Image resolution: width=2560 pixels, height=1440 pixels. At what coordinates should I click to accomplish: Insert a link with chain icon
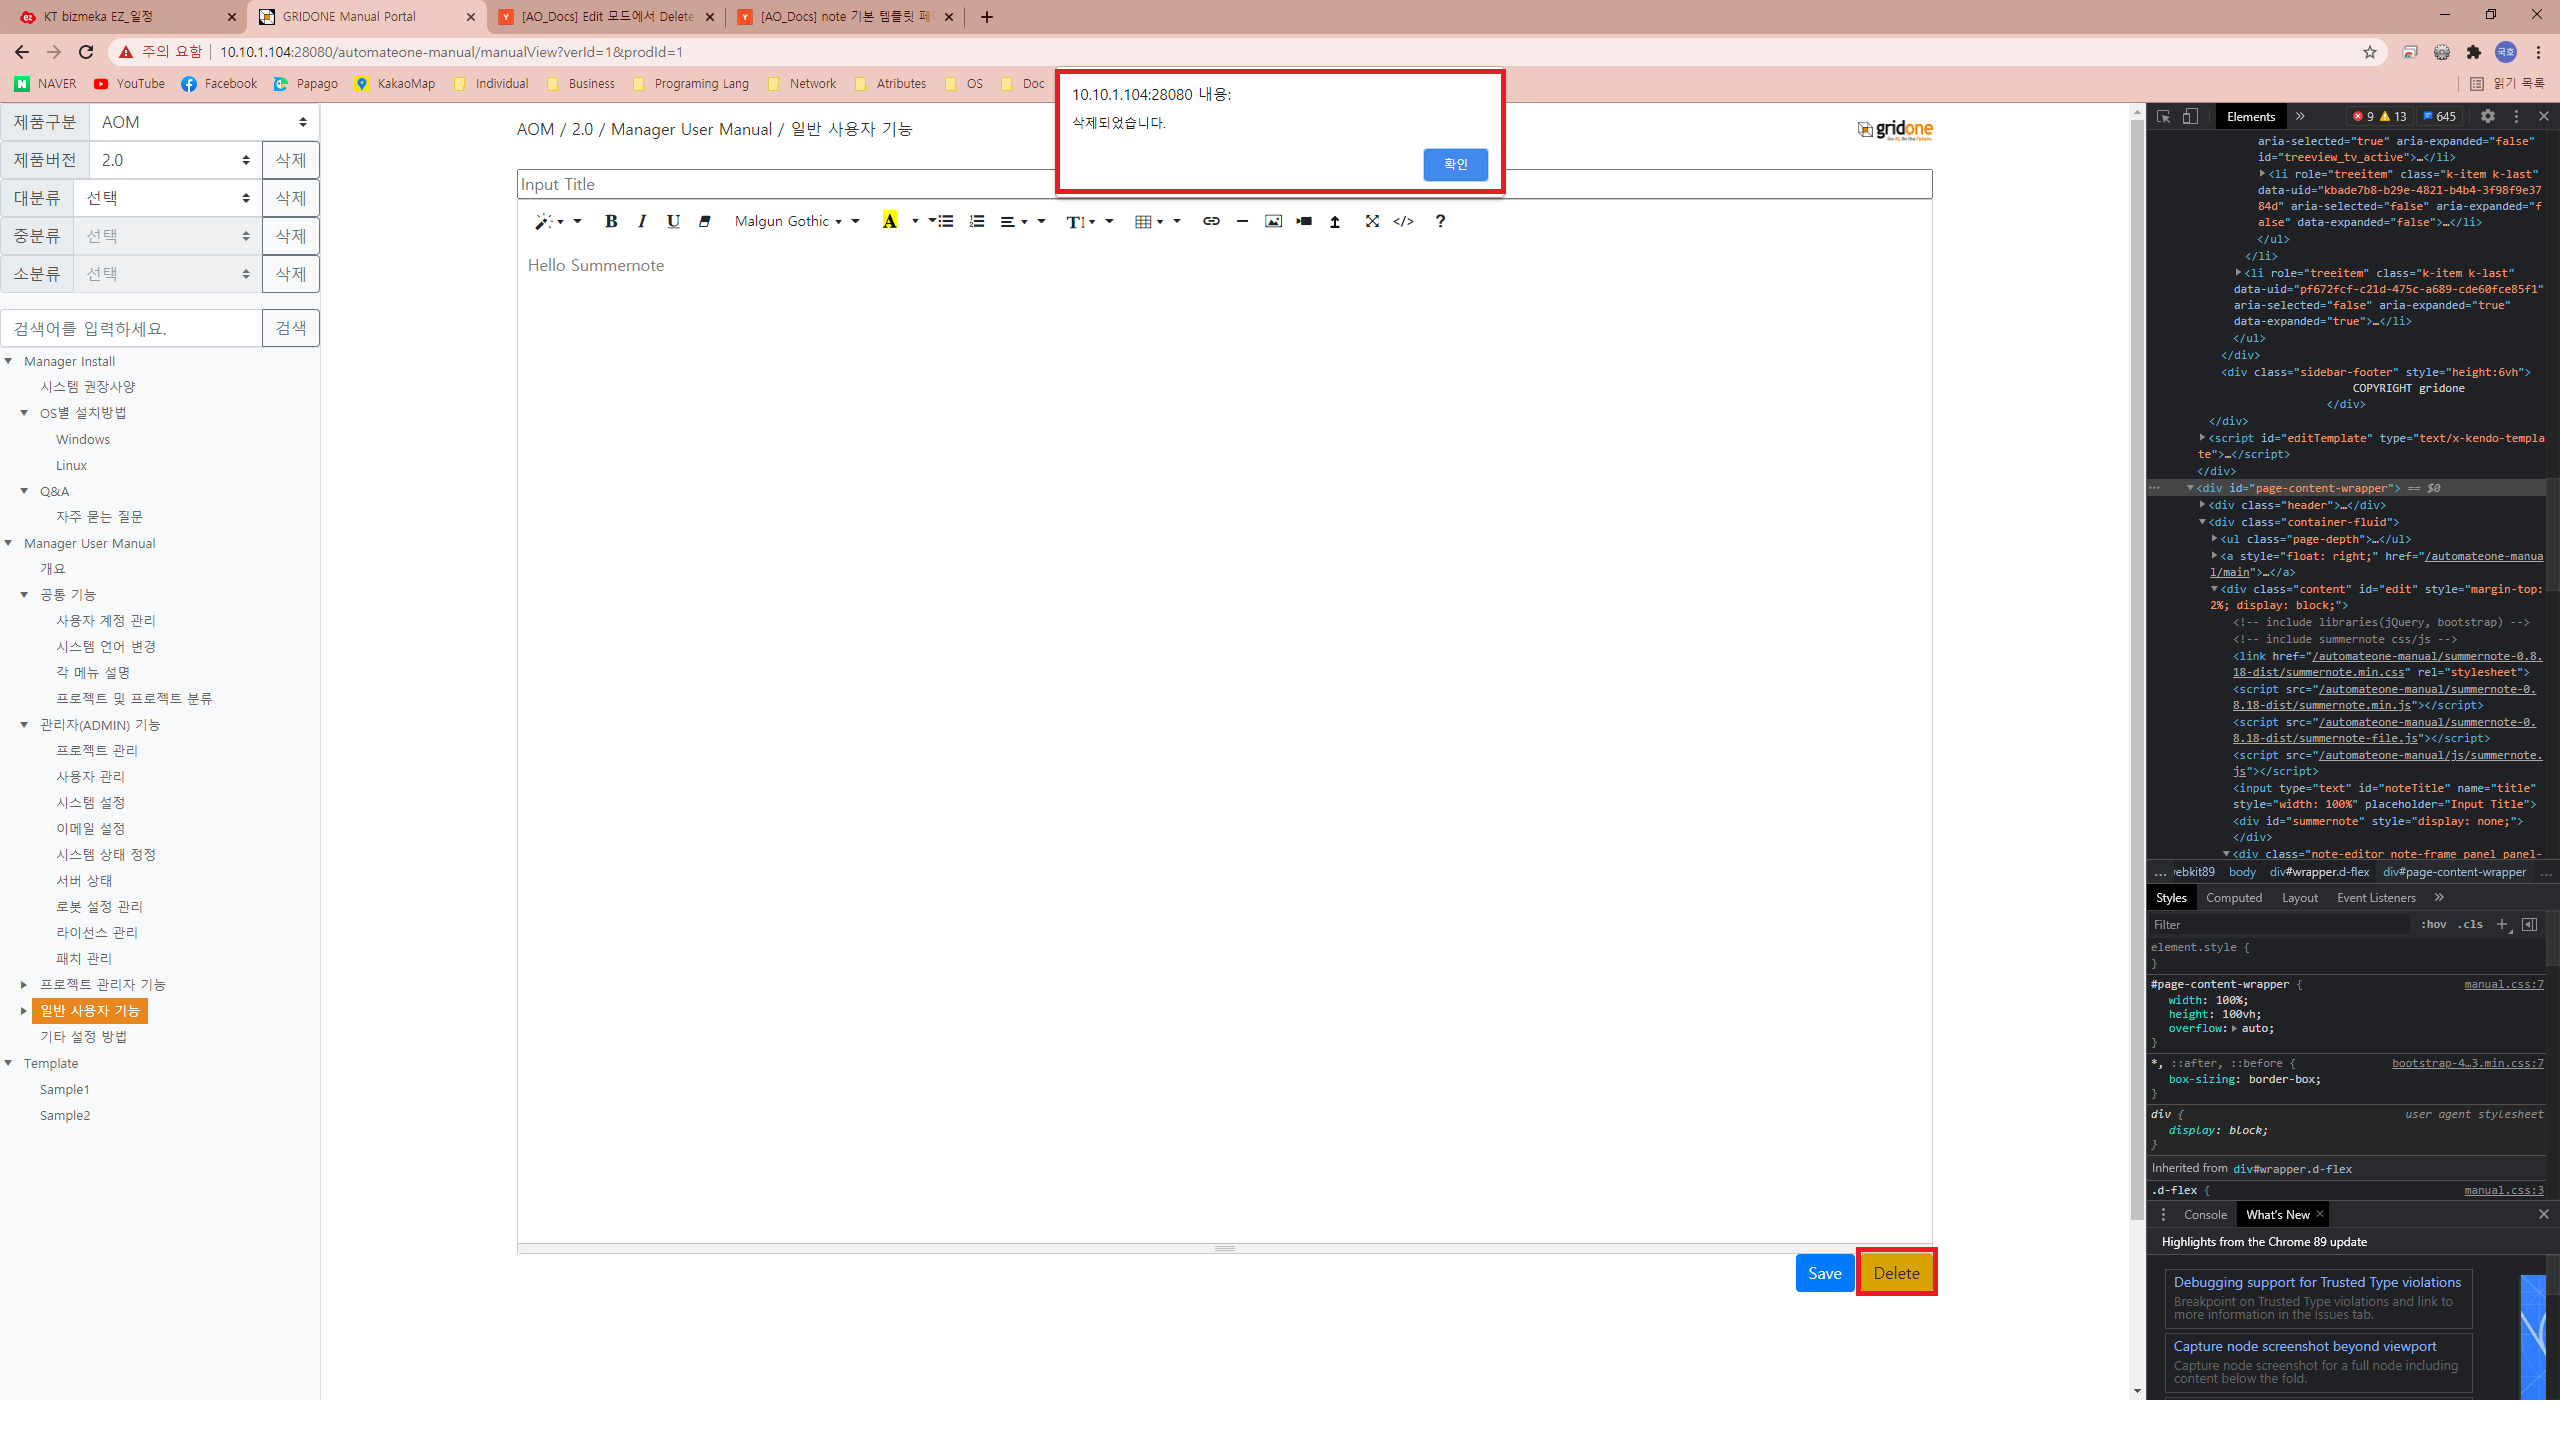(x=1211, y=221)
